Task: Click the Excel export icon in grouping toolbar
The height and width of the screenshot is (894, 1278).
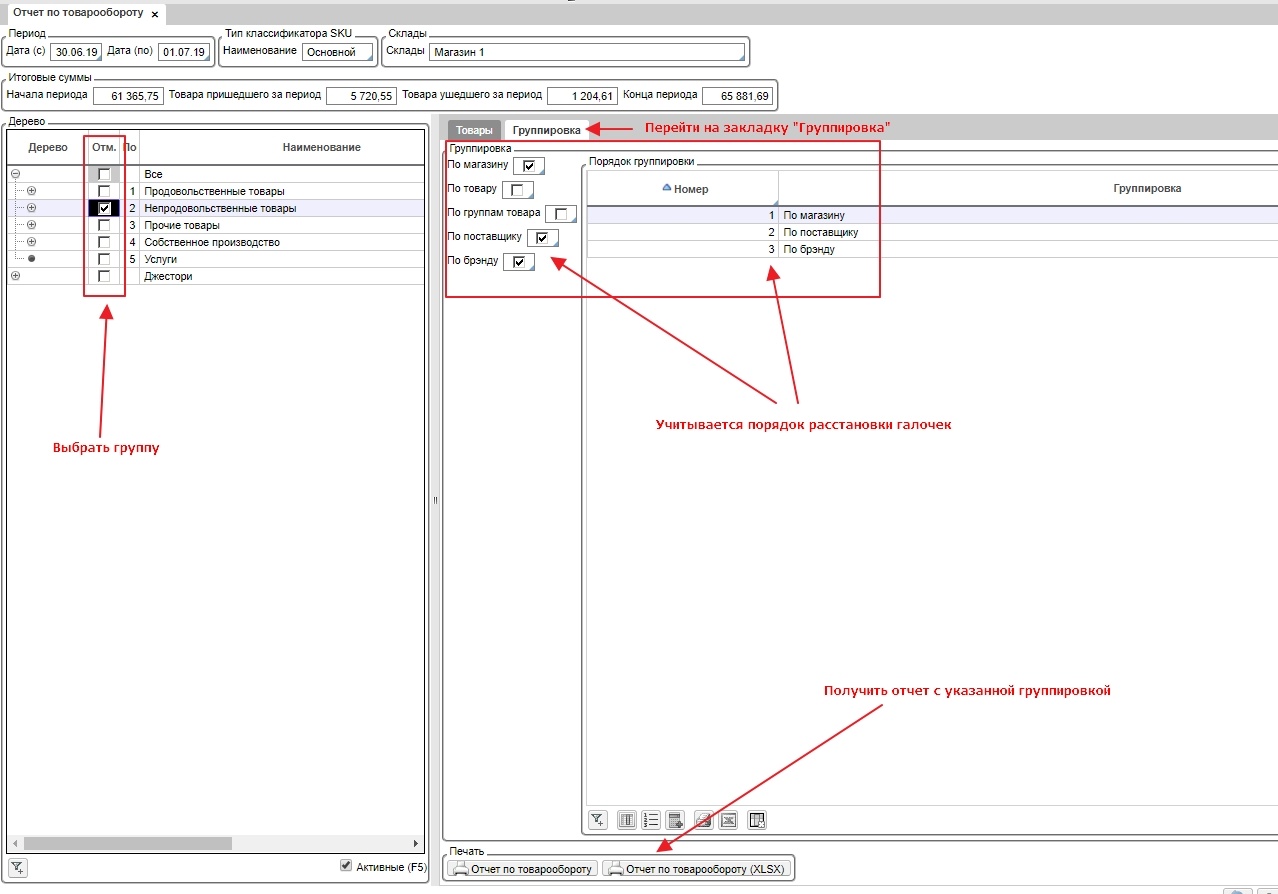Action: tap(728, 820)
